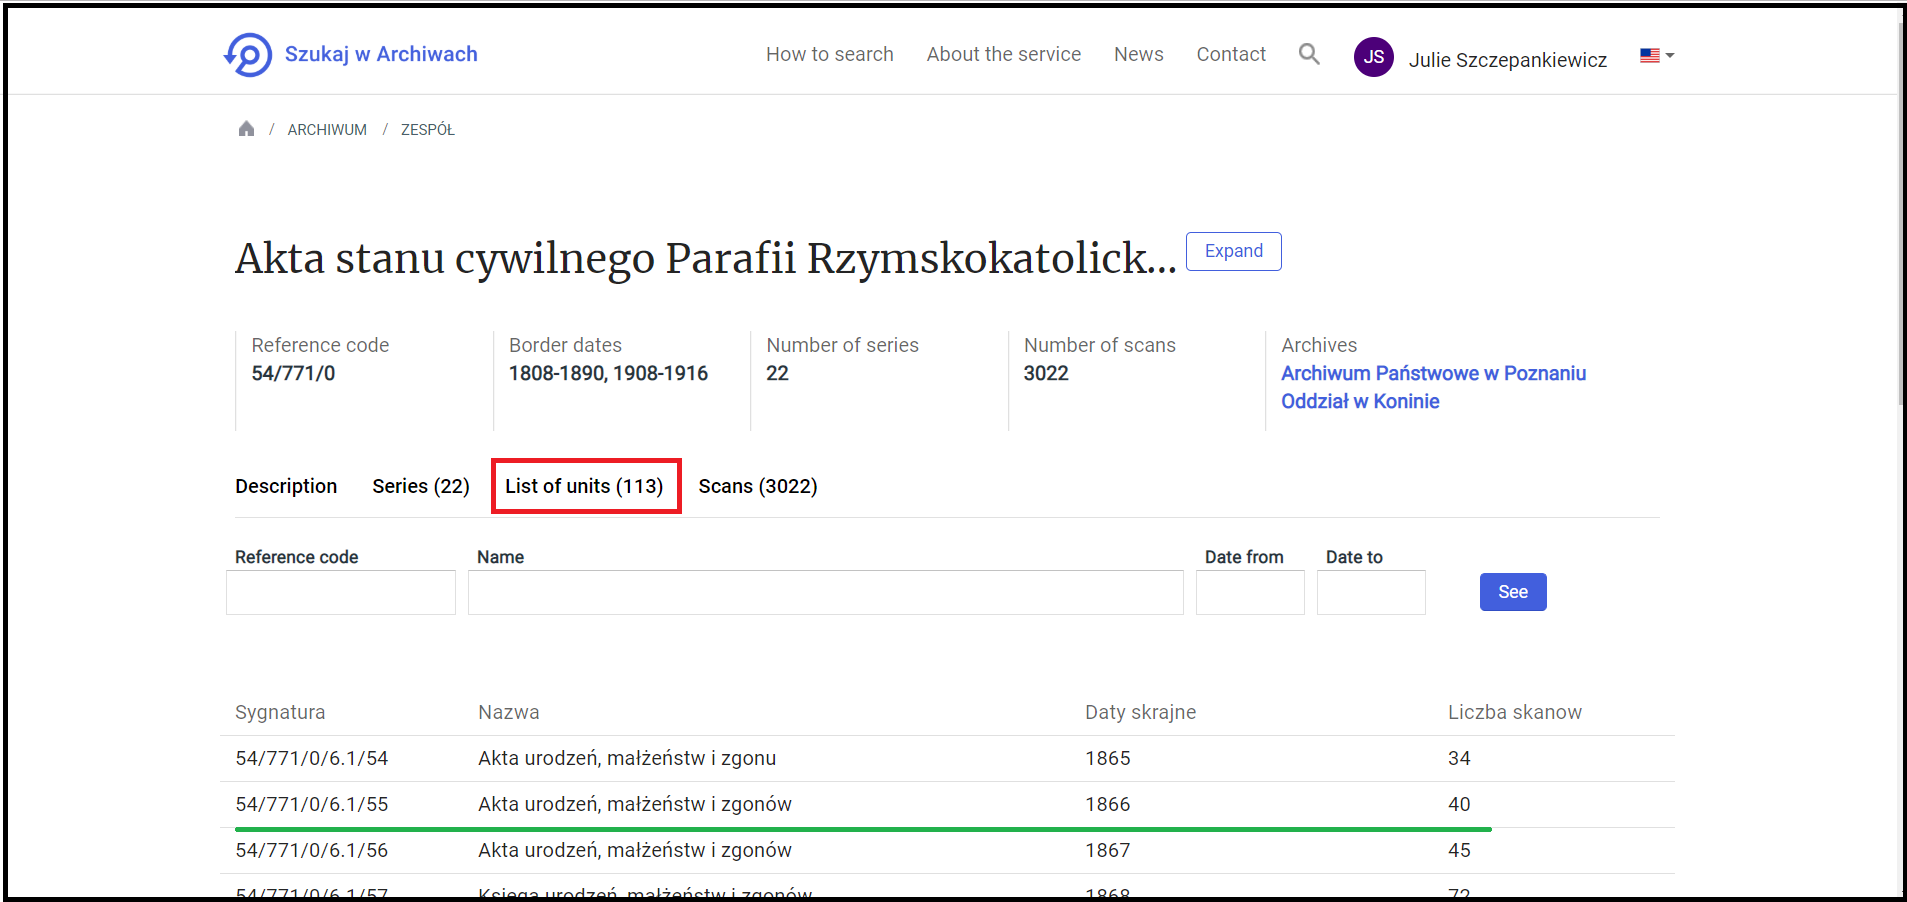Click the JS user avatar circle
This screenshot has height=902, width=1907.
pyautogui.click(x=1373, y=57)
